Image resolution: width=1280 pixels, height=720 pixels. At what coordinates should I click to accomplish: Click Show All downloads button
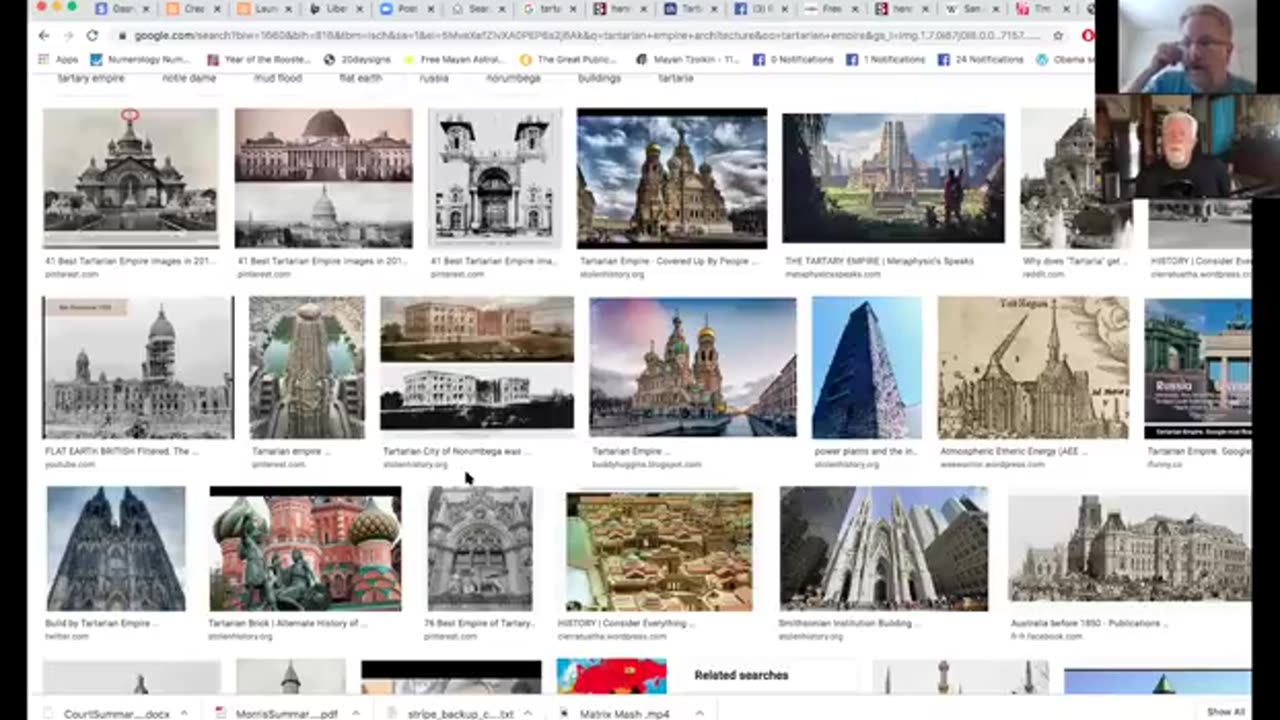[x=1225, y=712]
